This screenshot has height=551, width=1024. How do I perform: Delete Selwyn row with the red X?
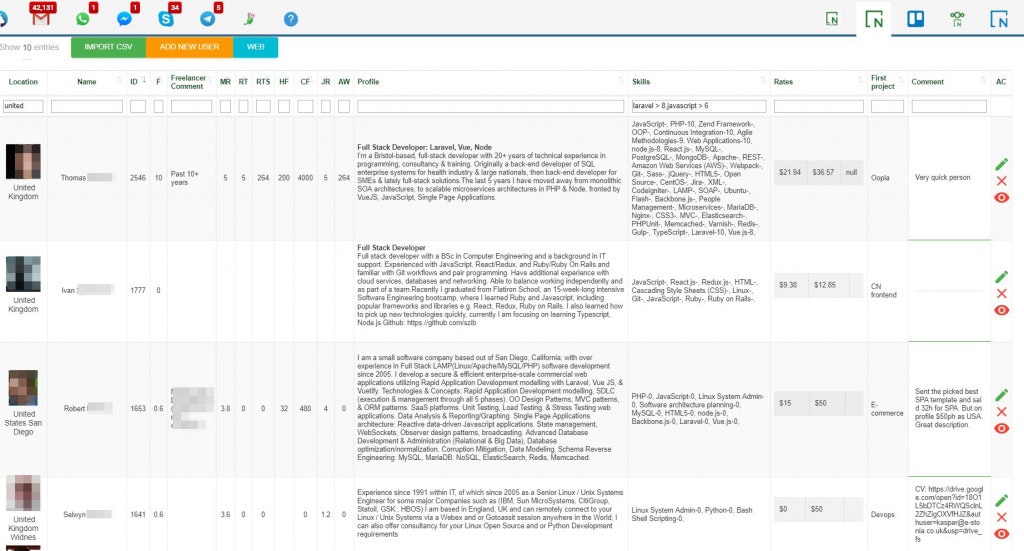1001,517
